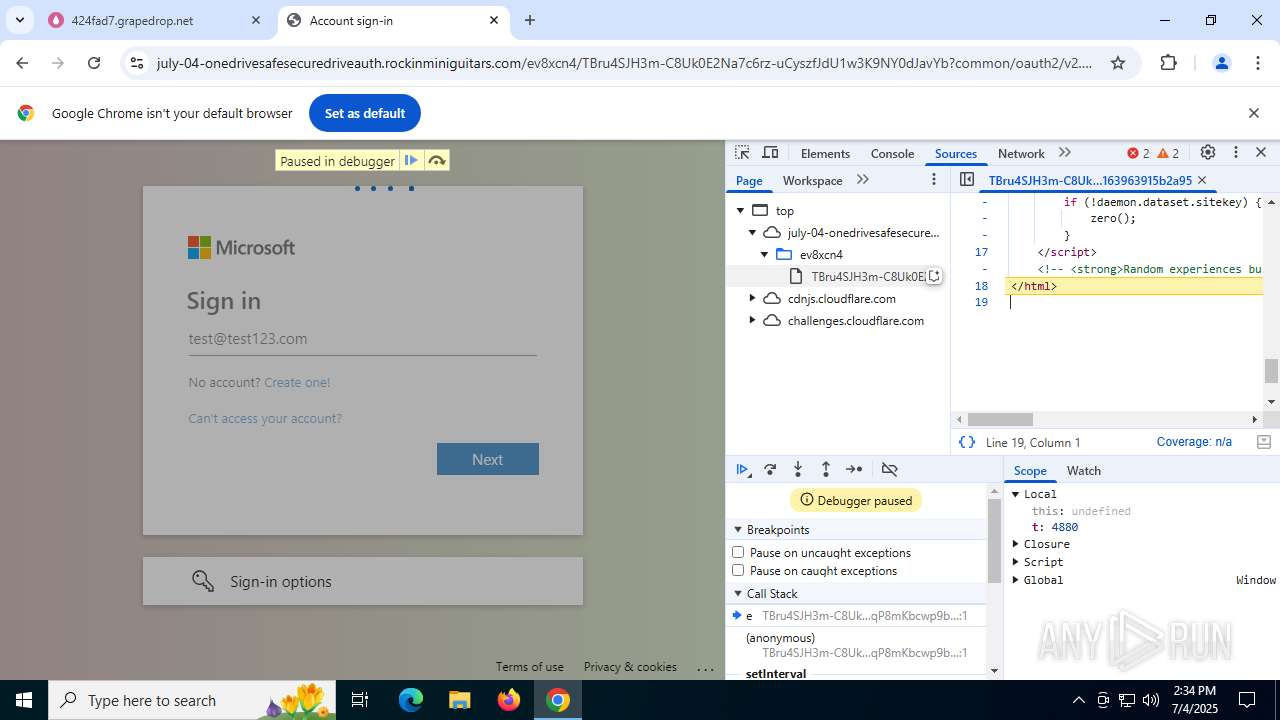The width and height of the screenshot is (1280, 720).
Task: Toggle inspect element picker in DevTools
Action: [742, 153]
